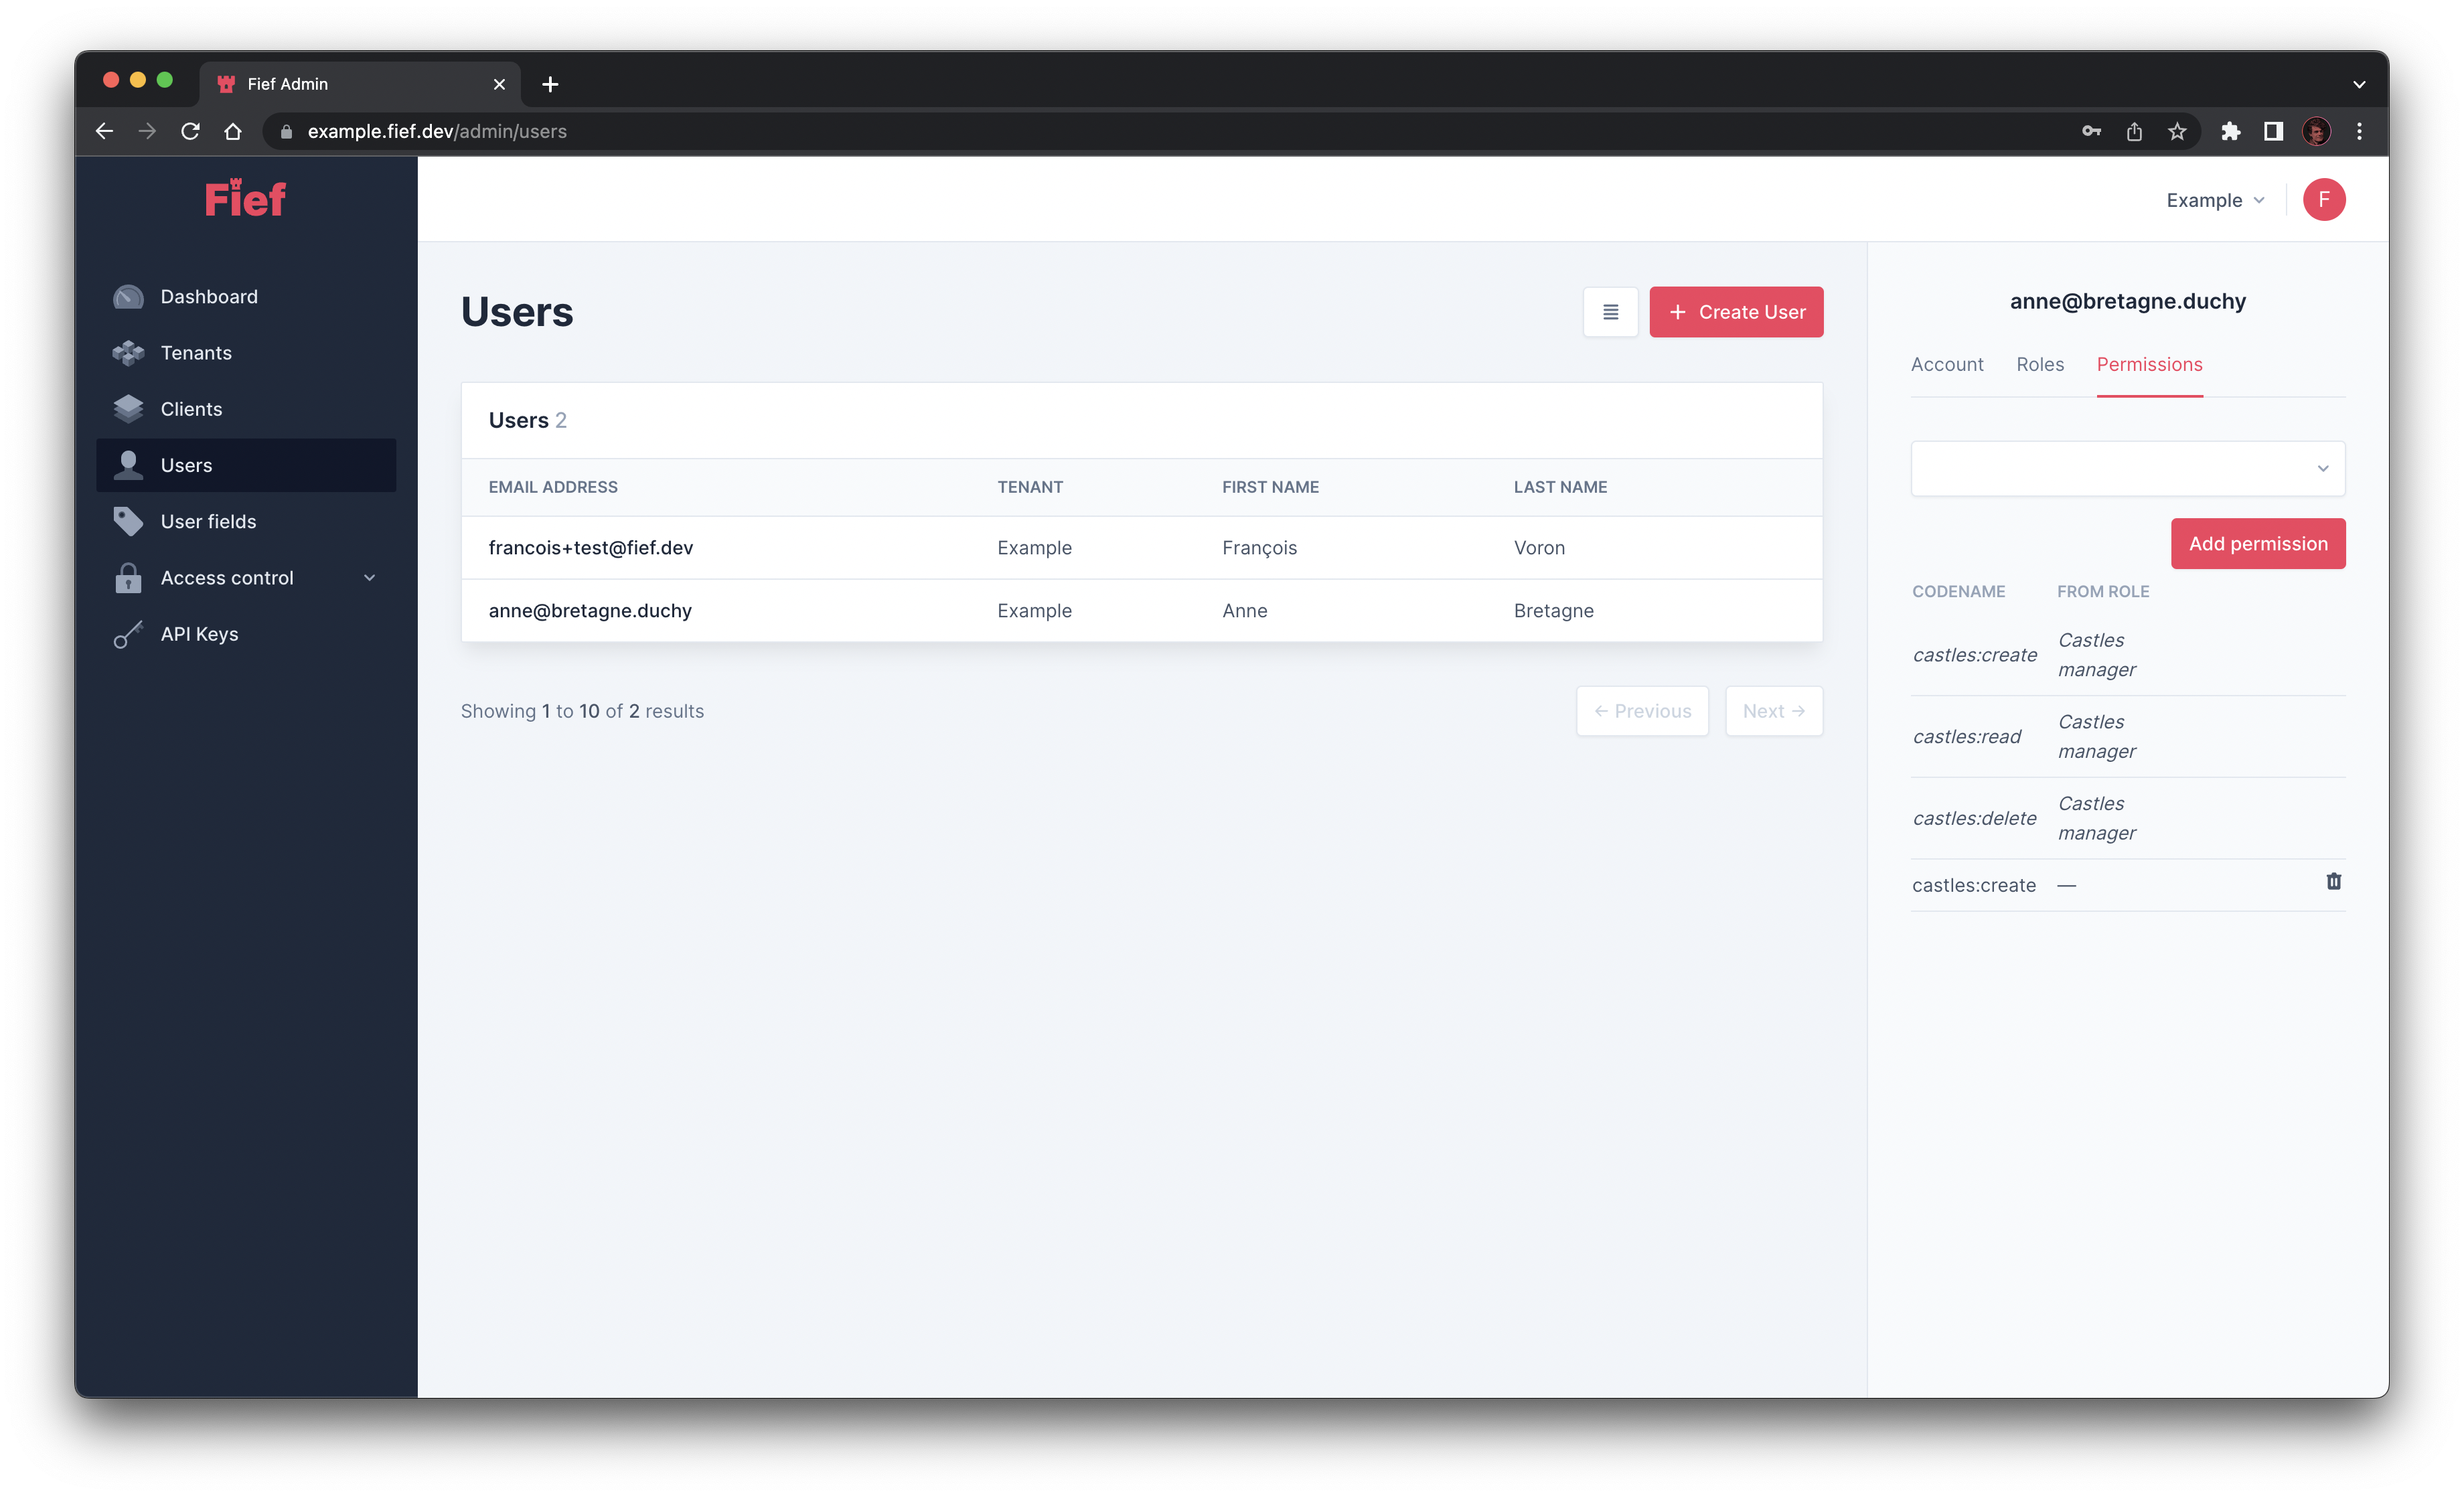This screenshot has height=1497, width=2464.
Task: Click the Voron last name cell
Action: (x=1539, y=548)
